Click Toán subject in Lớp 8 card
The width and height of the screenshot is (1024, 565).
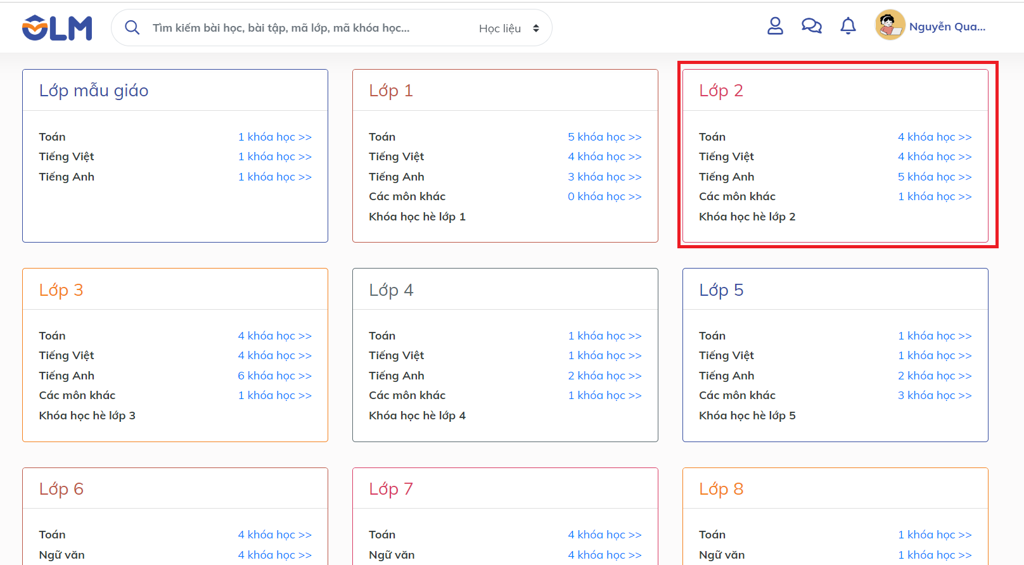[712, 534]
